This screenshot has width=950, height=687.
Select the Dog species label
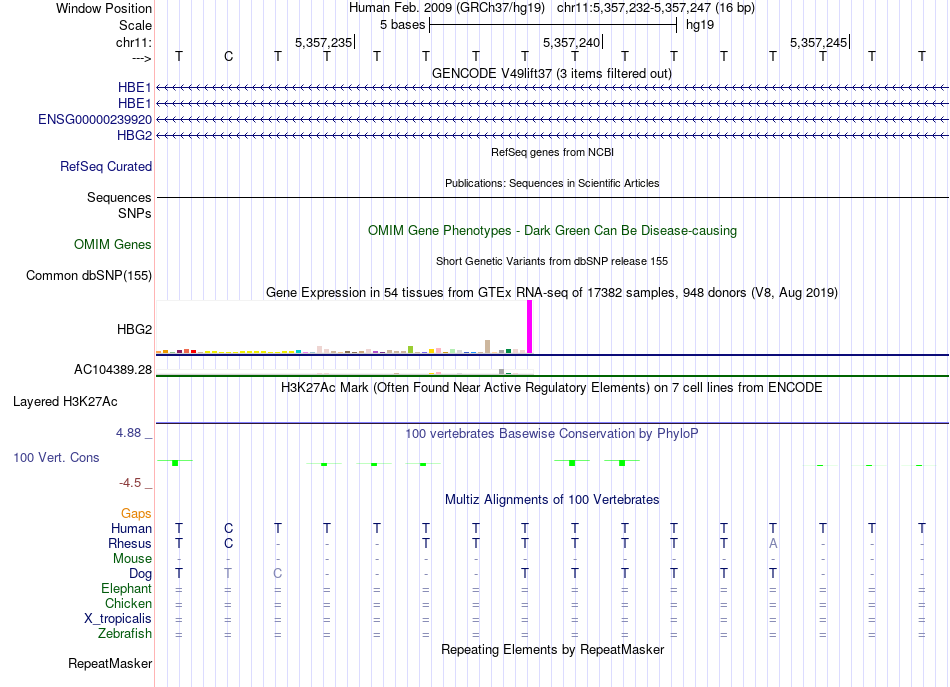pyautogui.click(x=140, y=574)
